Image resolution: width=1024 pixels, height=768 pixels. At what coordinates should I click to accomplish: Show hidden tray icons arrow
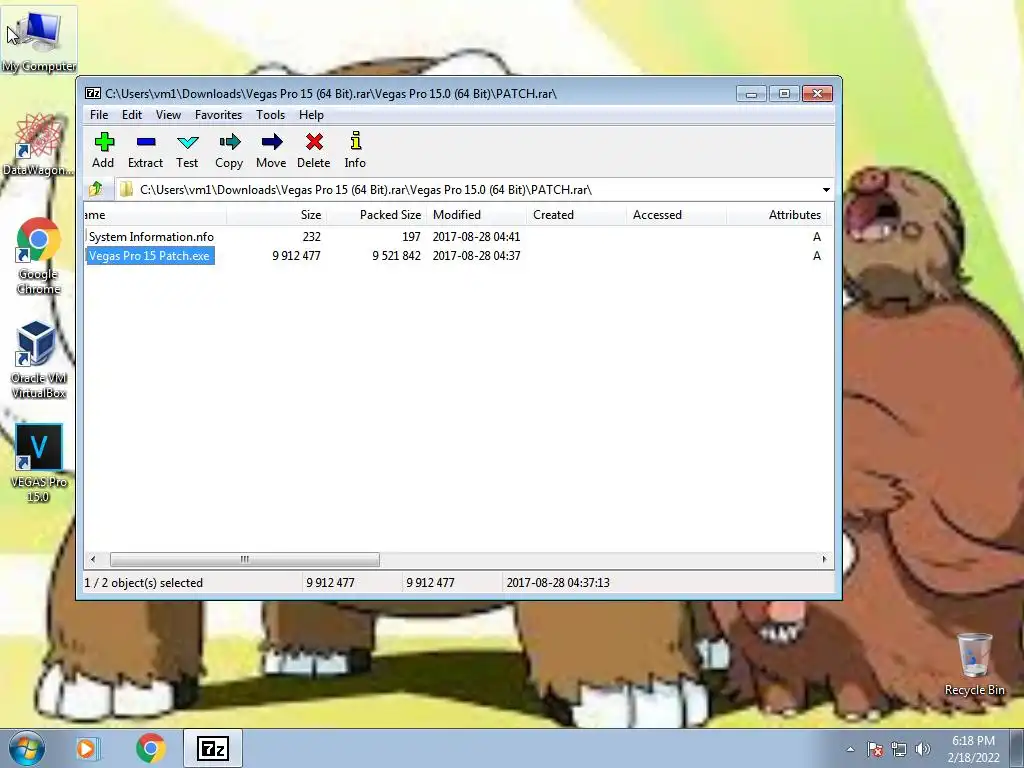point(850,749)
